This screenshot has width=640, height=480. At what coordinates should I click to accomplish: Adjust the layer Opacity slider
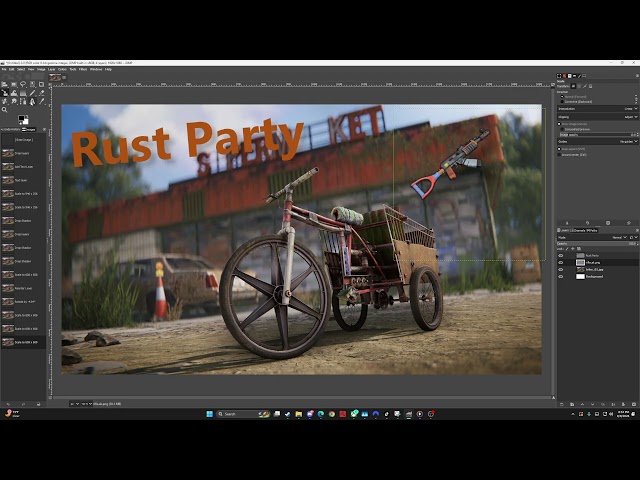tap(598, 244)
